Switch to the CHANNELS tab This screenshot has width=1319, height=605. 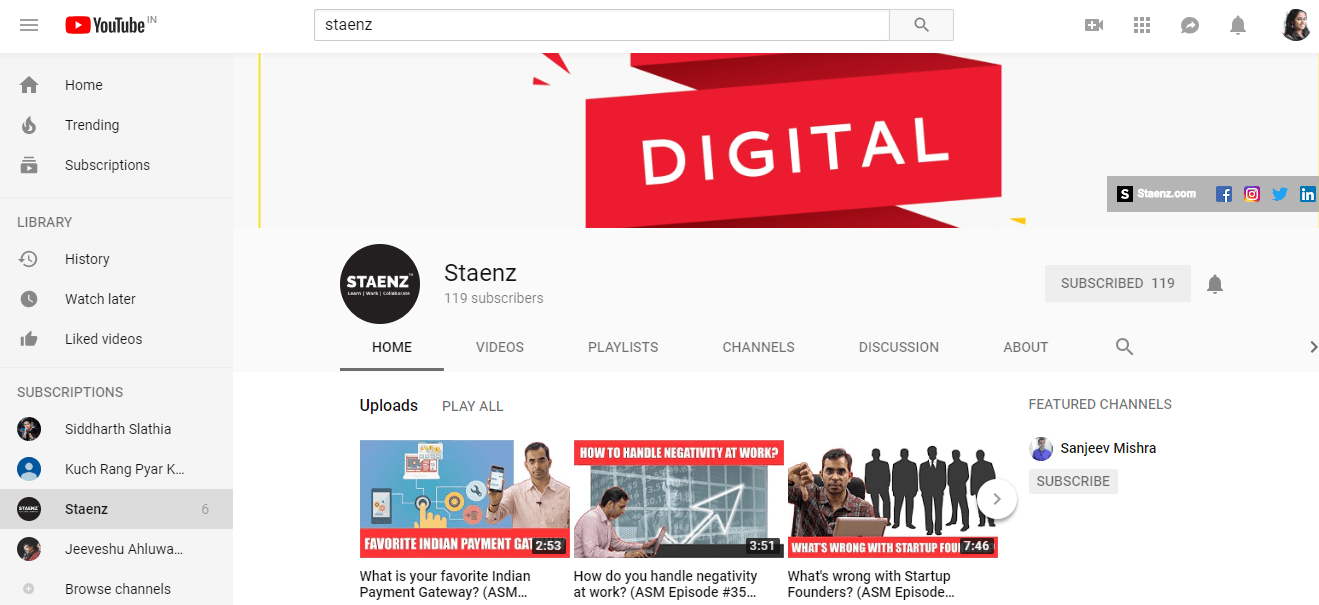pyautogui.click(x=759, y=347)
